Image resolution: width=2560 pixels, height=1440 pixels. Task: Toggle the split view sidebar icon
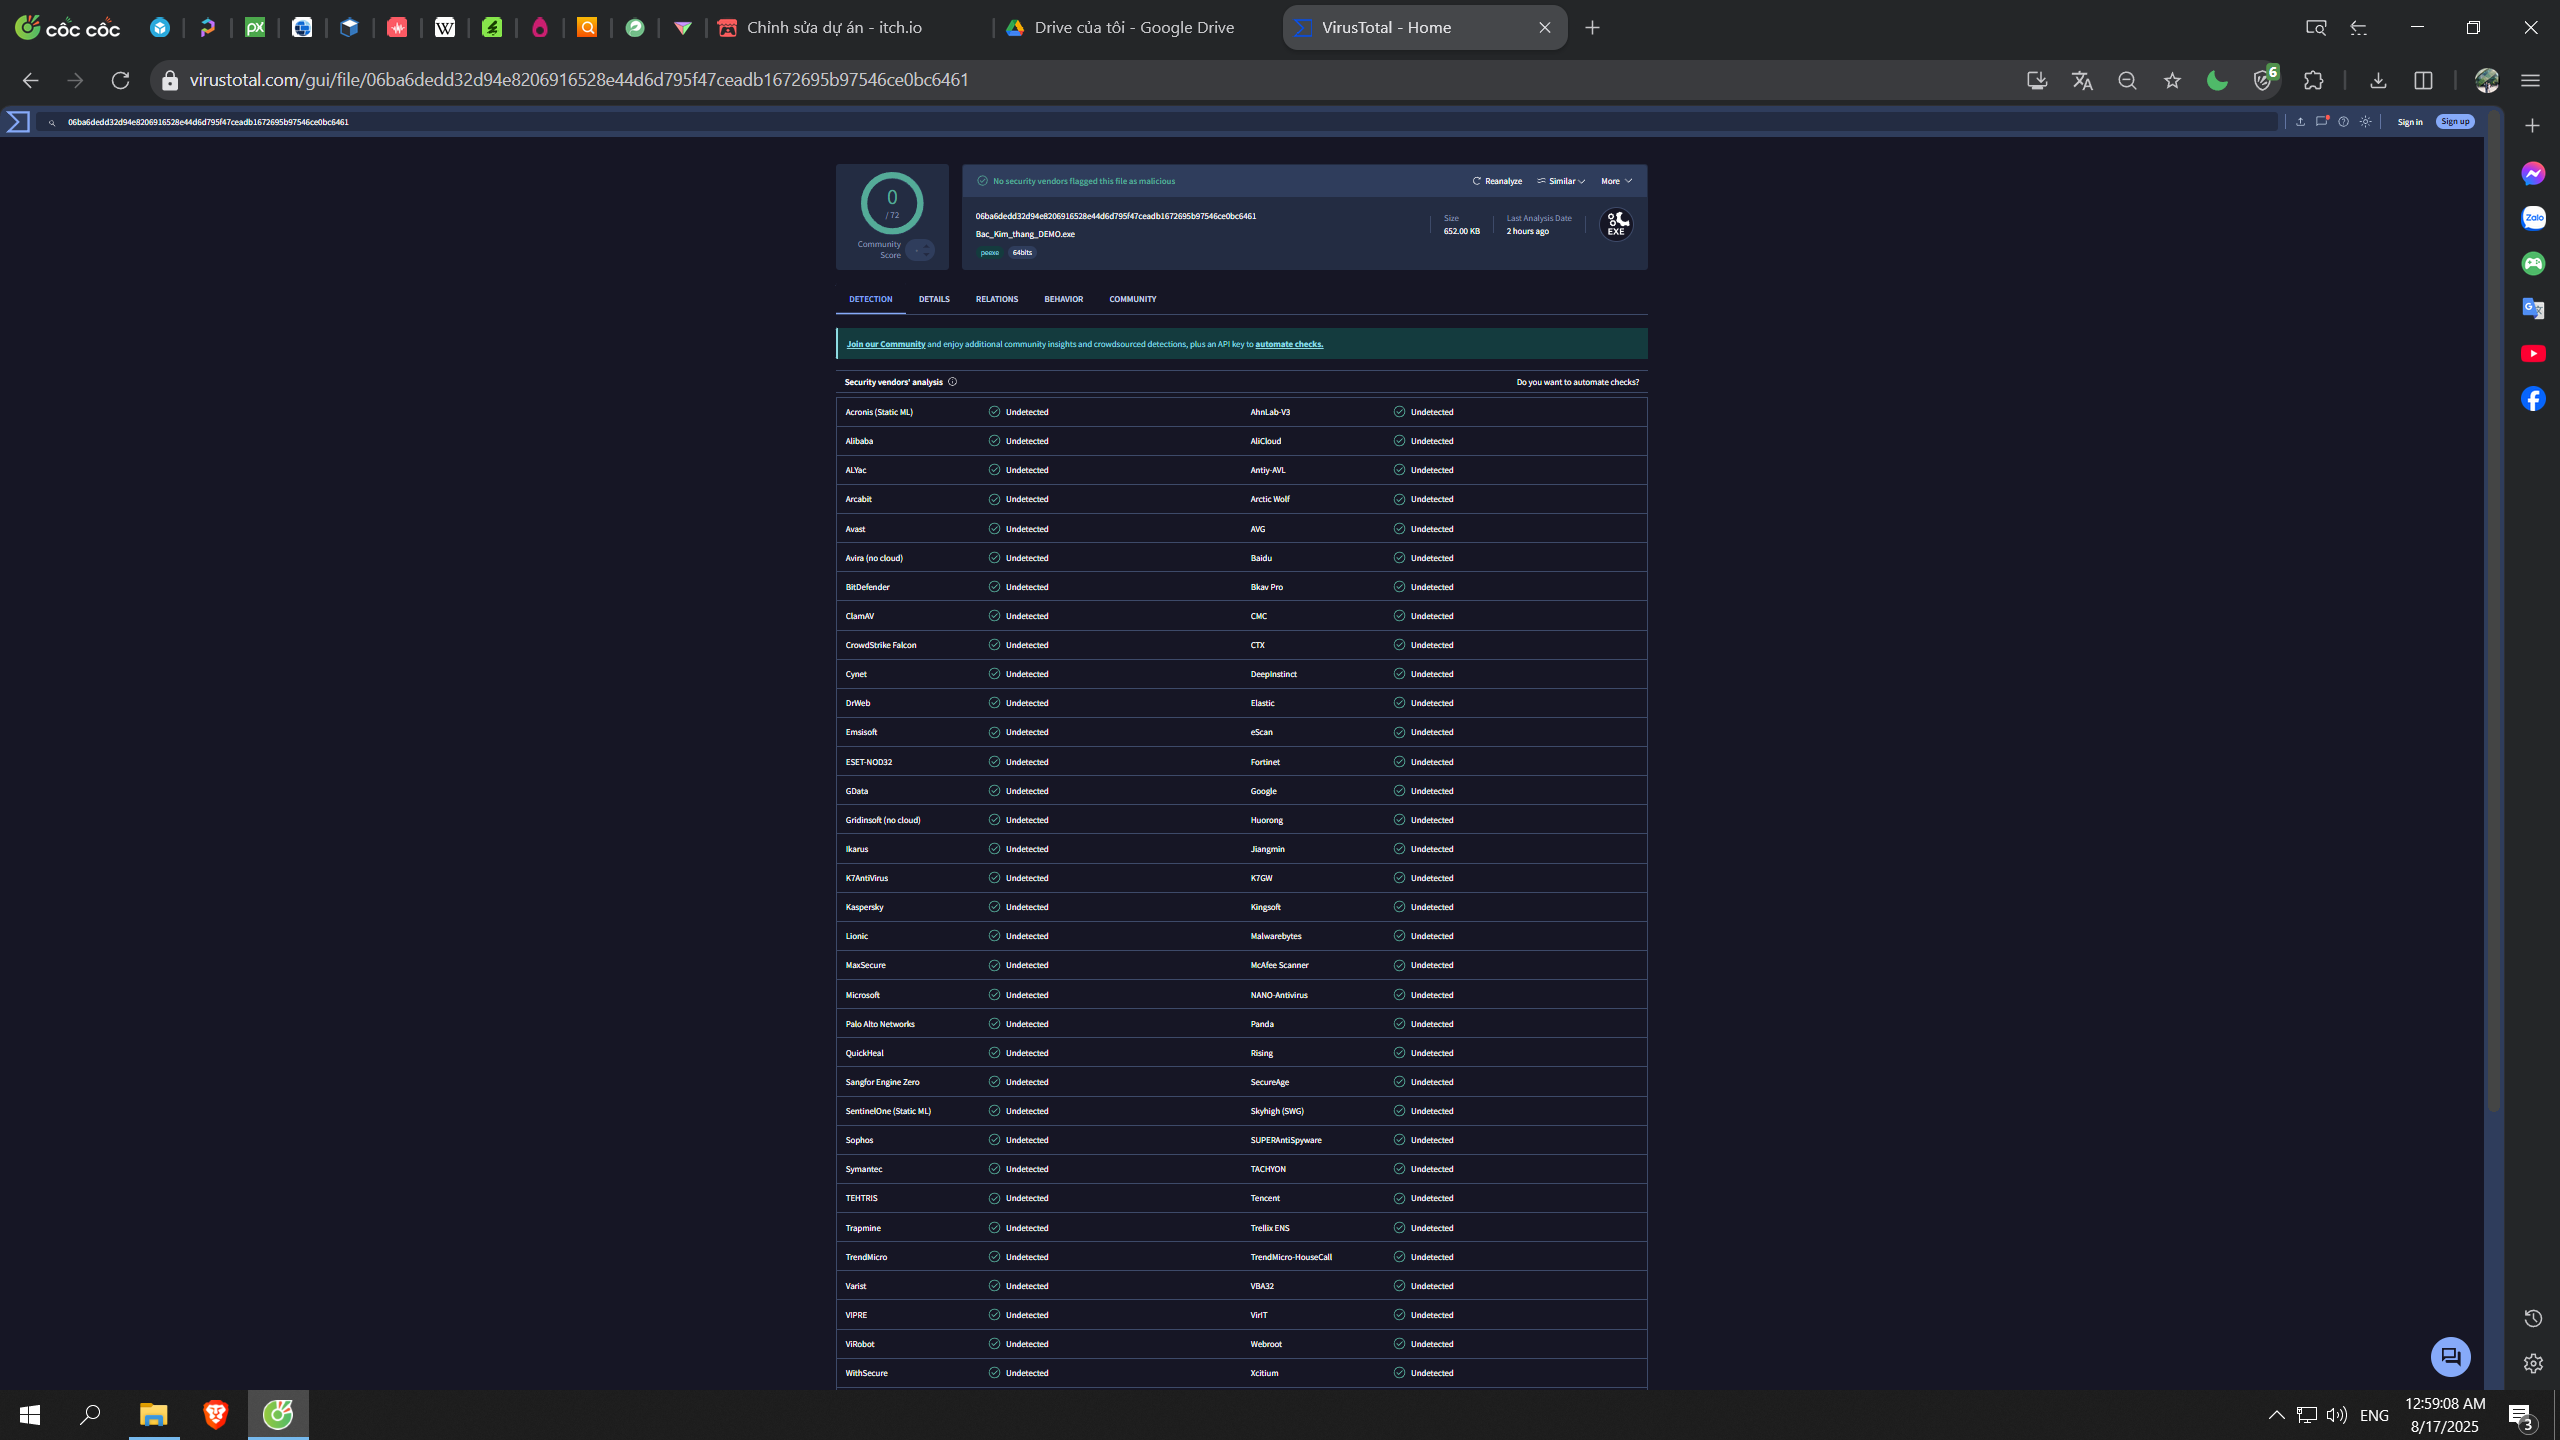click(2423, 80)
